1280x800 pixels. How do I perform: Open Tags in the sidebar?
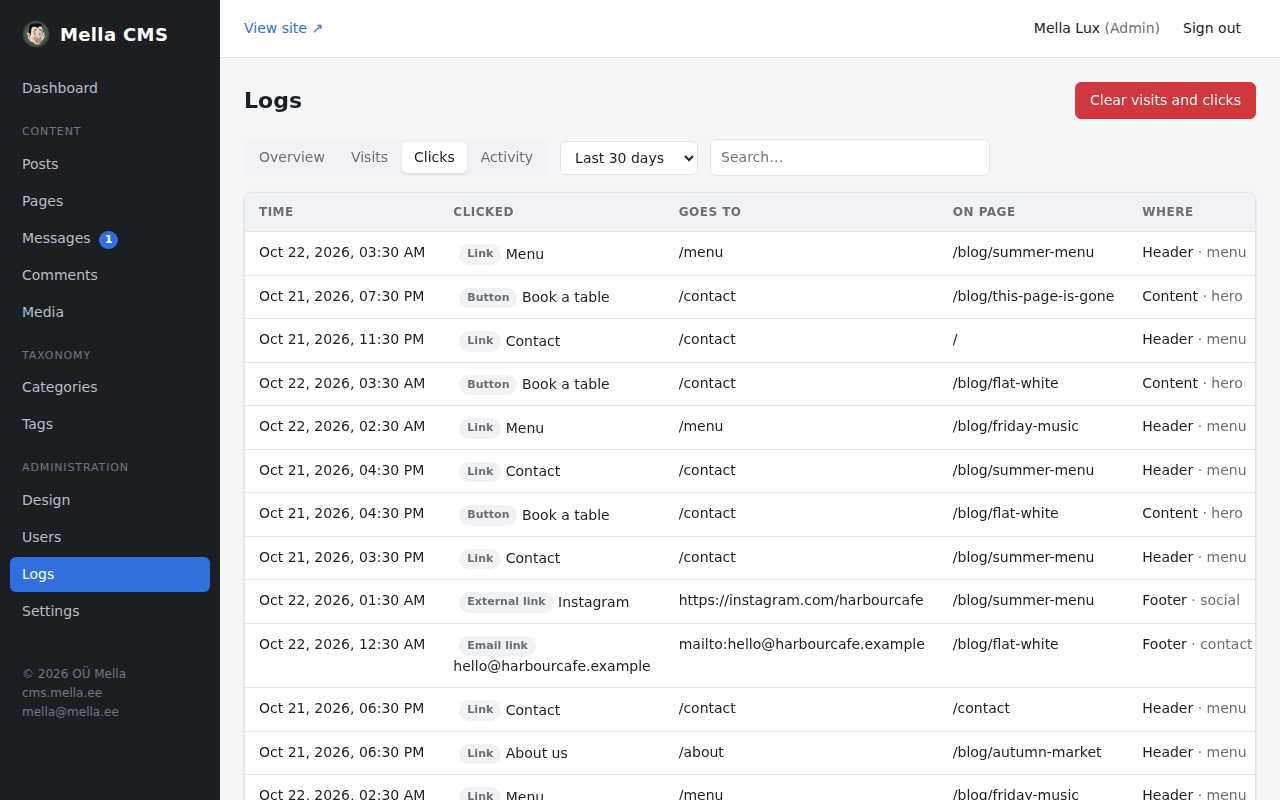(x=110, y=424)
